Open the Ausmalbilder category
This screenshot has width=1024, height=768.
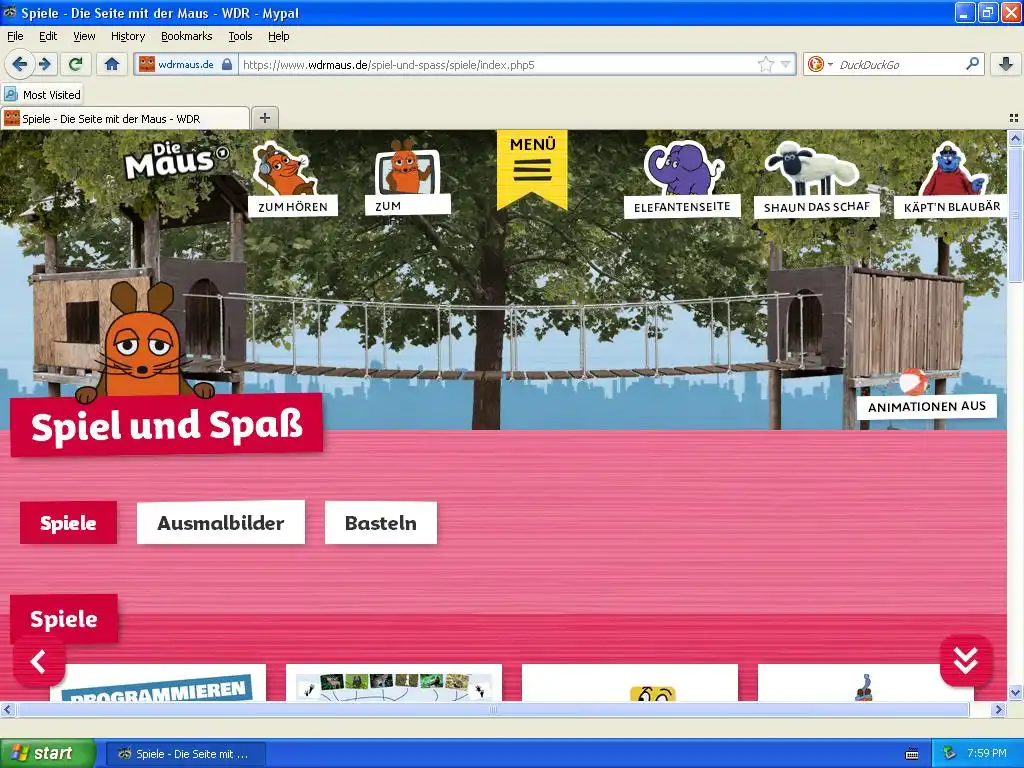[221, 522]
